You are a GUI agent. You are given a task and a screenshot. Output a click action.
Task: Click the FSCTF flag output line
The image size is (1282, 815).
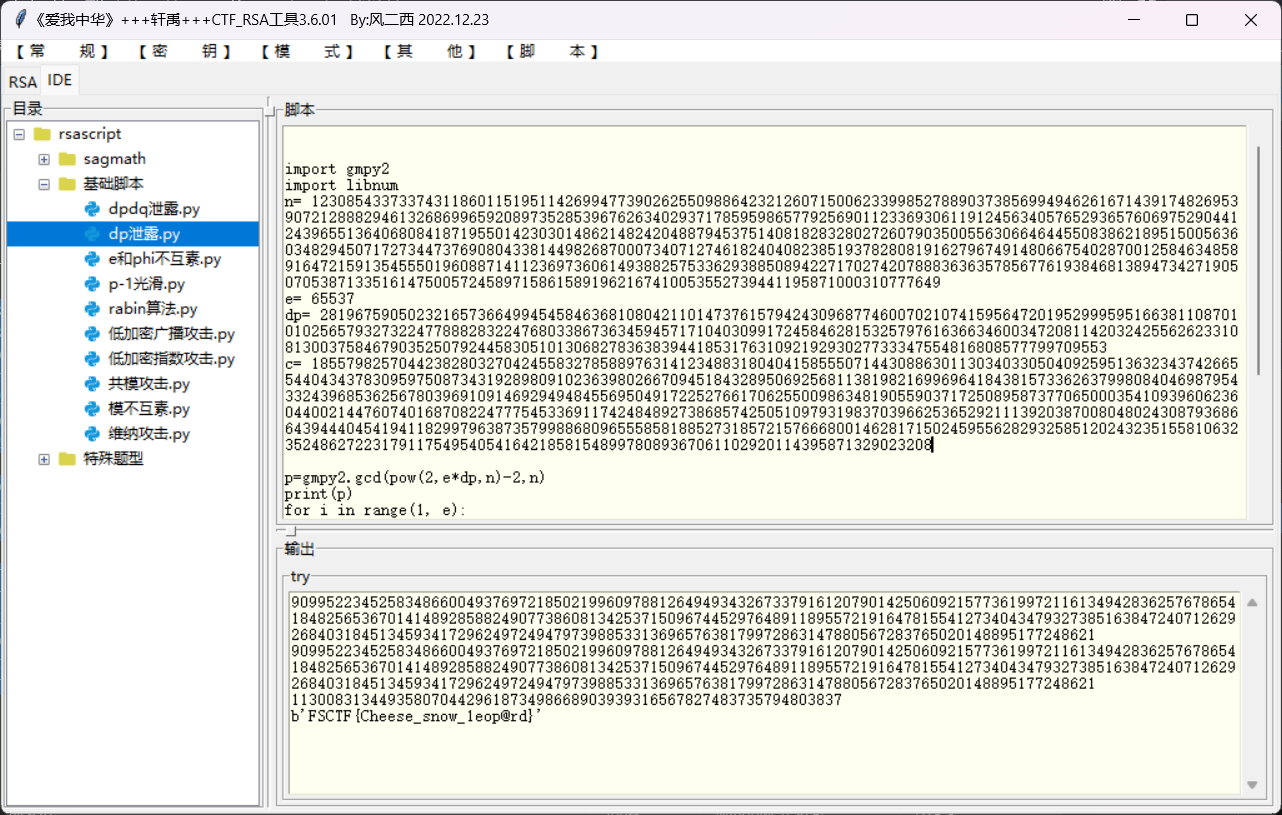click(416, 716)
